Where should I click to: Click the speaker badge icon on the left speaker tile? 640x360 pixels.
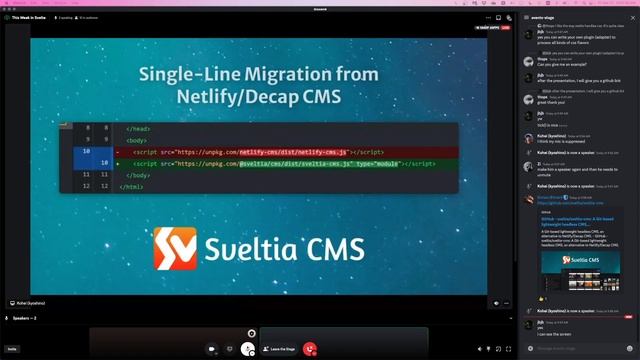[251, 333]
